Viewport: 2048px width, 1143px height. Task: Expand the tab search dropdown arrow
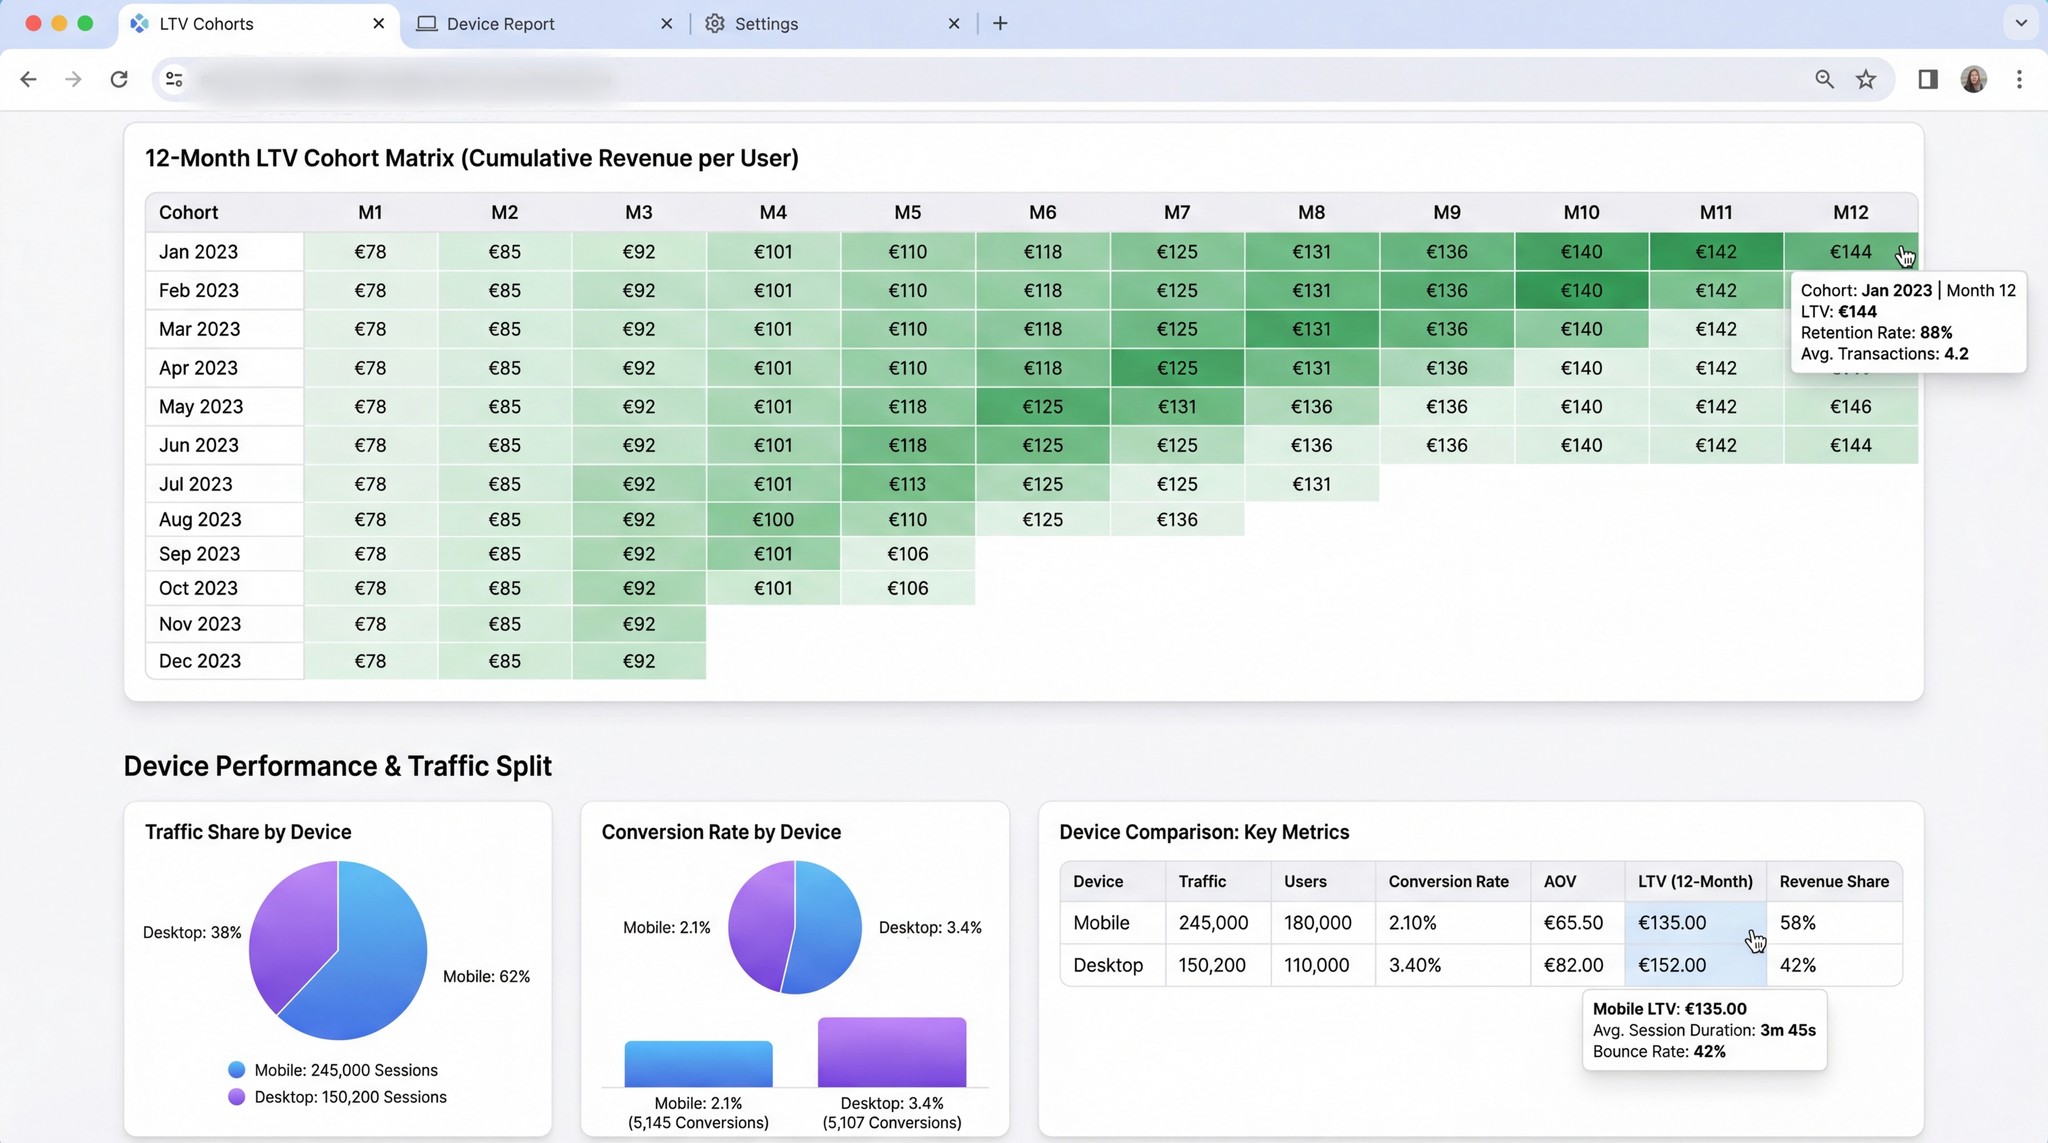(x=2021, y=23)
